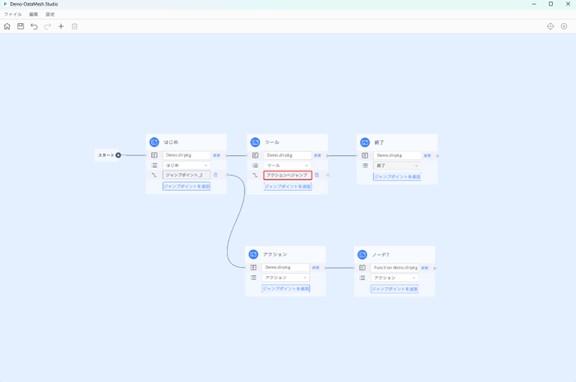Click change link beside Demo.dirpkg in アクション node
The width and height of the screenshot is (576, 382).
316,267
